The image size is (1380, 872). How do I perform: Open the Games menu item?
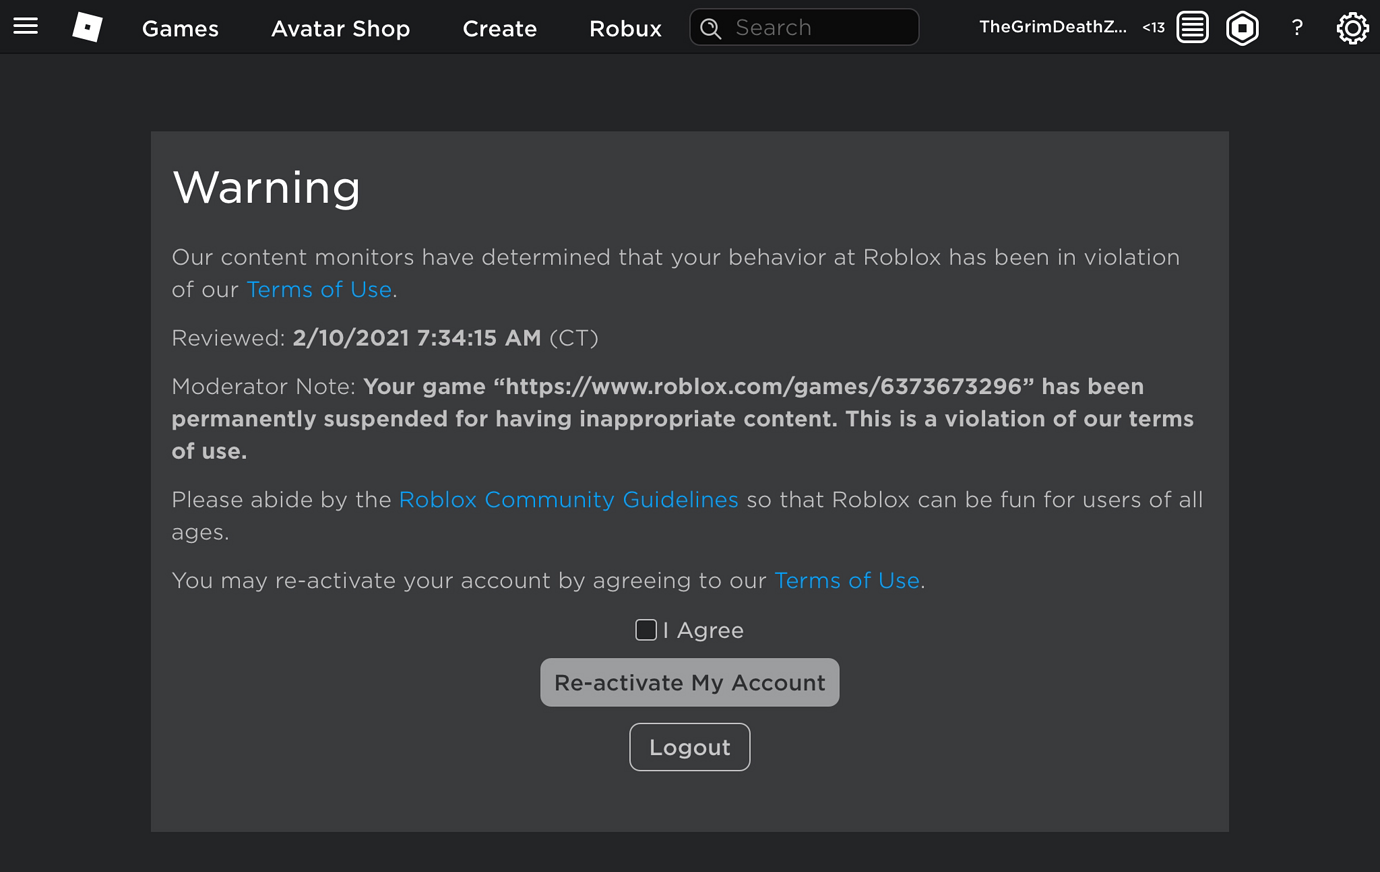coord(180,29)
